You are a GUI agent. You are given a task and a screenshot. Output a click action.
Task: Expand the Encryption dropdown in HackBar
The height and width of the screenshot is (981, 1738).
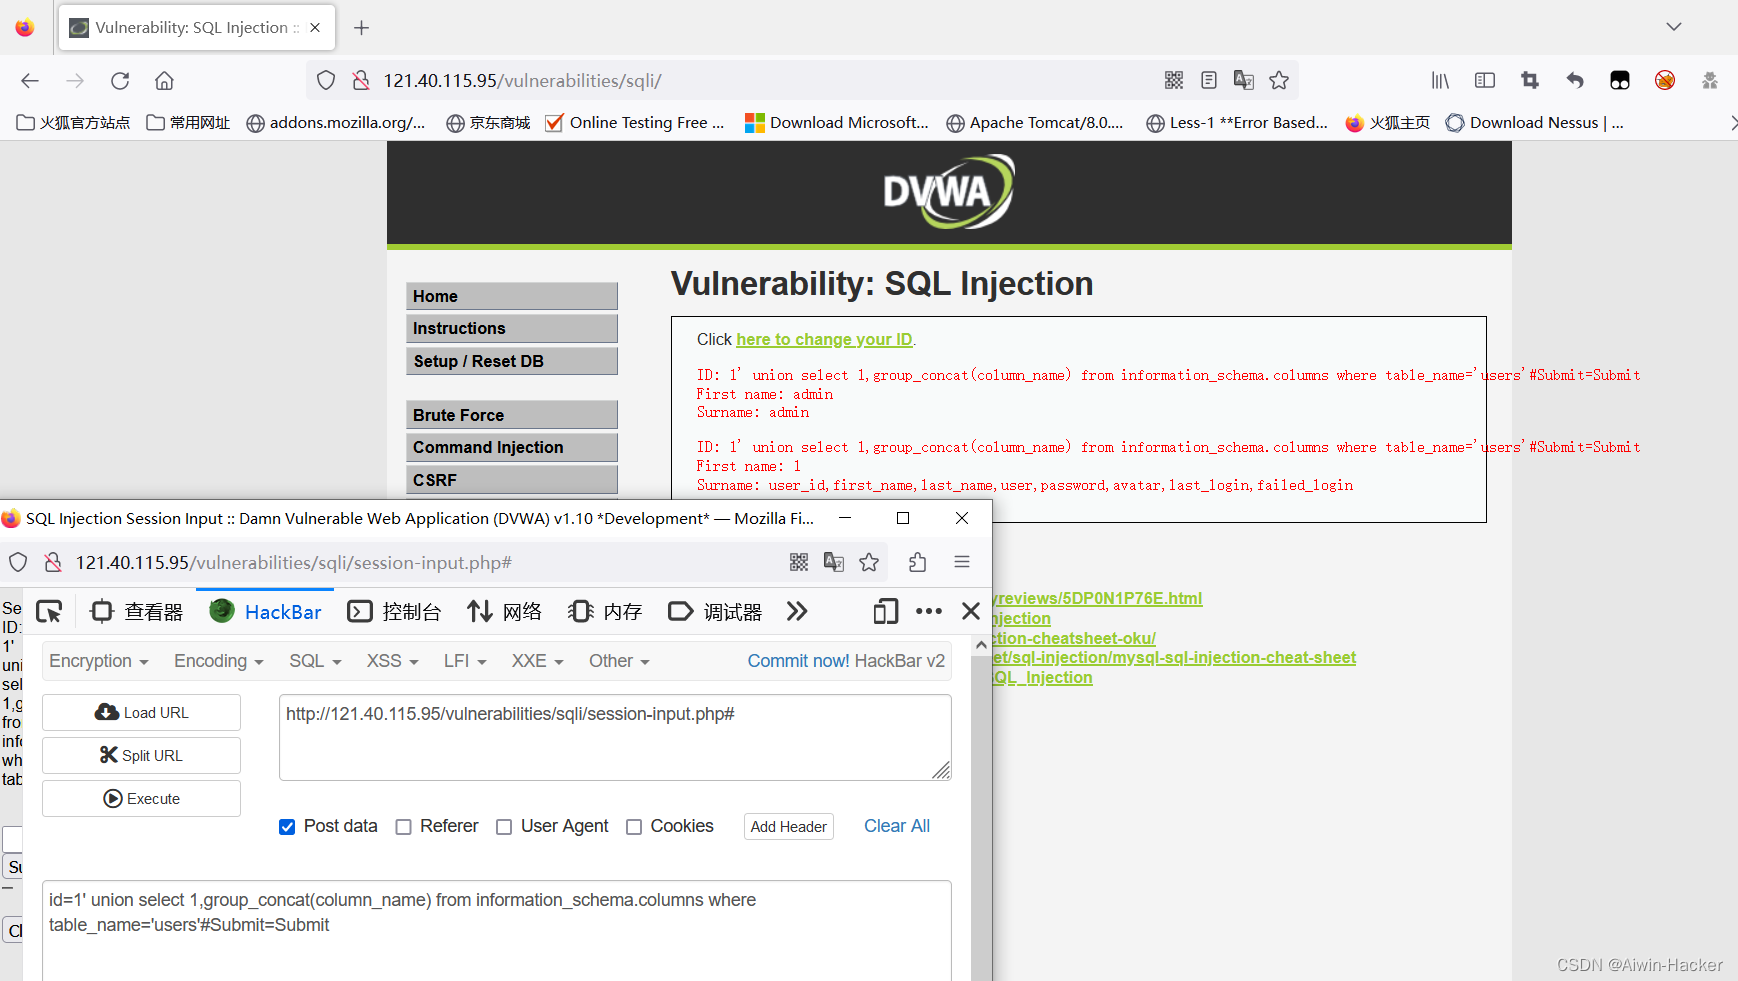click(99, 661)
